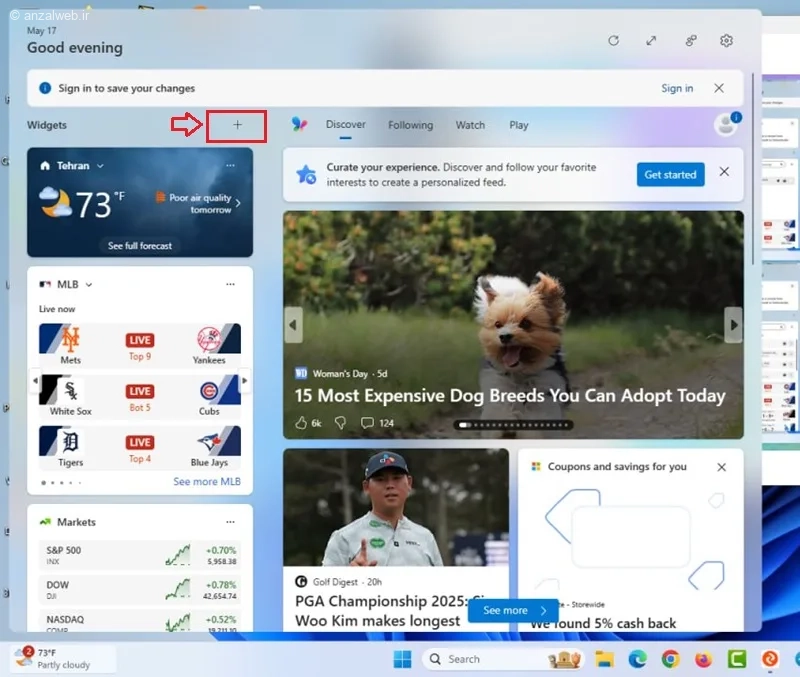
Task: Show next MLB games with right arrow
Action: [244, 381]
